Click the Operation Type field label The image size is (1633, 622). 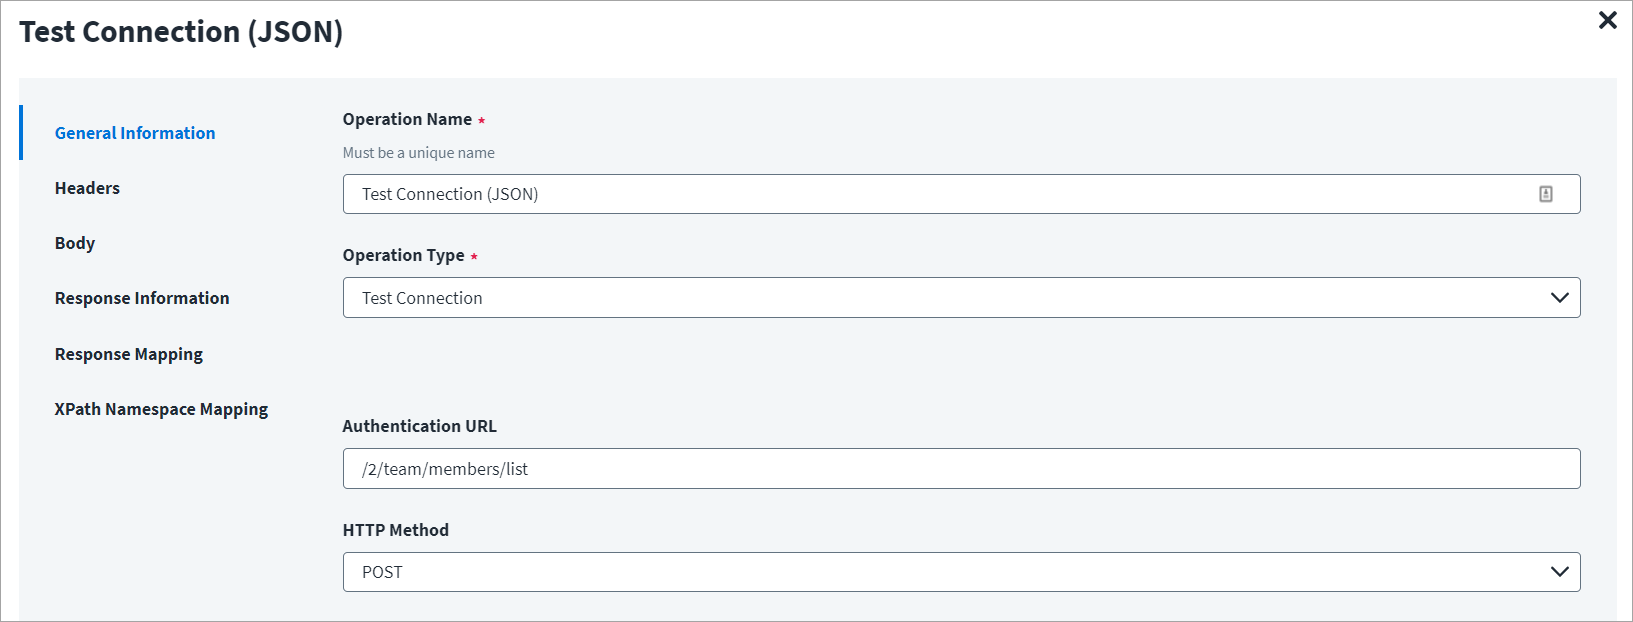point(403,255)
